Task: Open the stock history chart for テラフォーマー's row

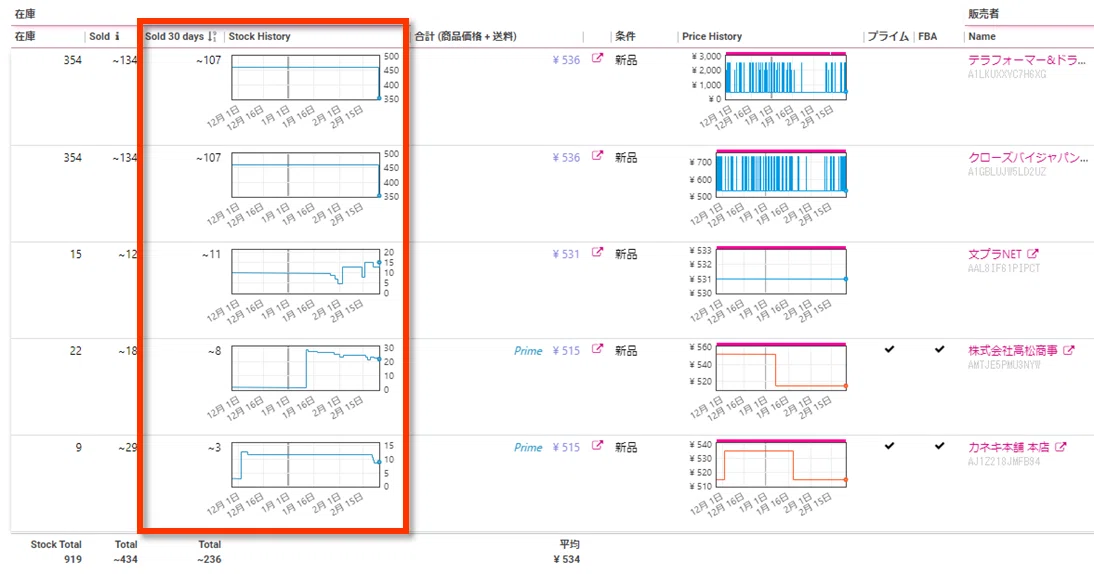Action: tap(306, 77)
